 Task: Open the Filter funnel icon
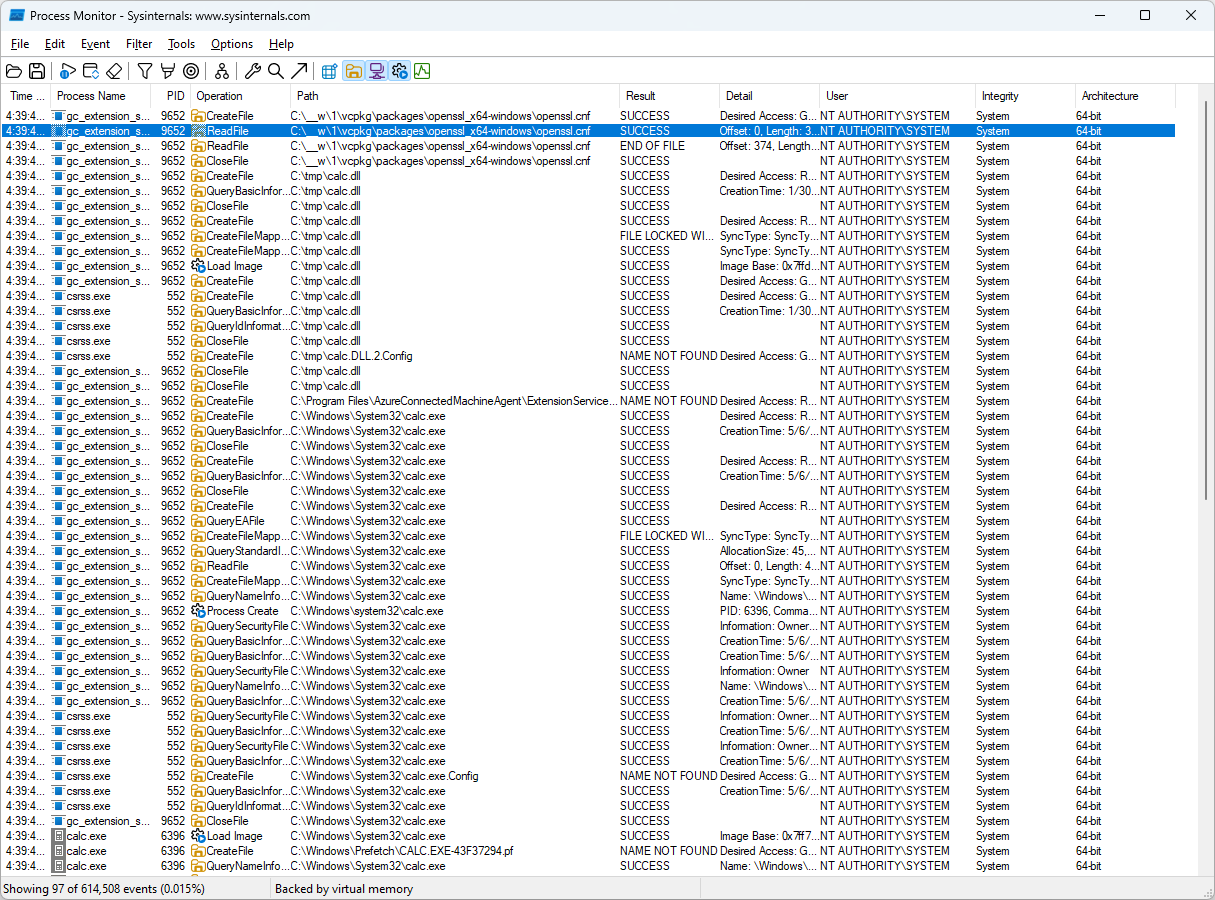point(145,71)
